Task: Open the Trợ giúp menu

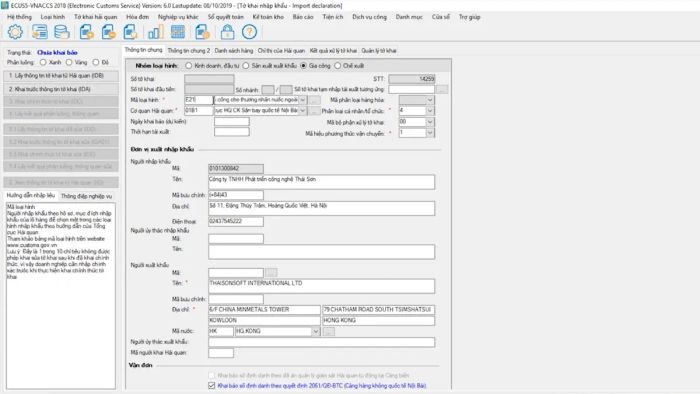Action: pos(470,17)
